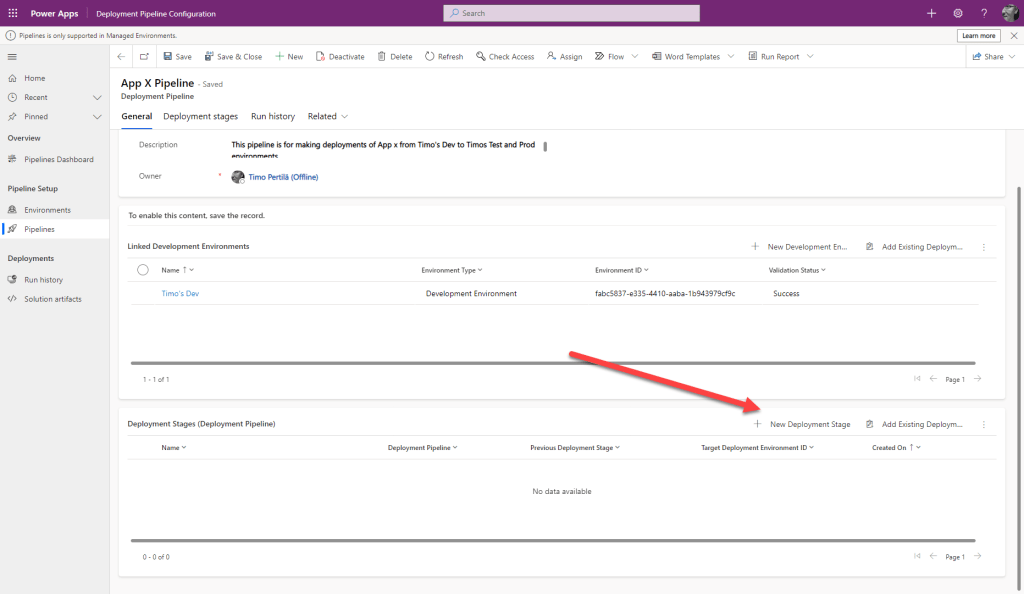The width and height of the screenshot is (1024, 594).
Task: Expand the Recent section in sidebar
Action: [97, 97]
